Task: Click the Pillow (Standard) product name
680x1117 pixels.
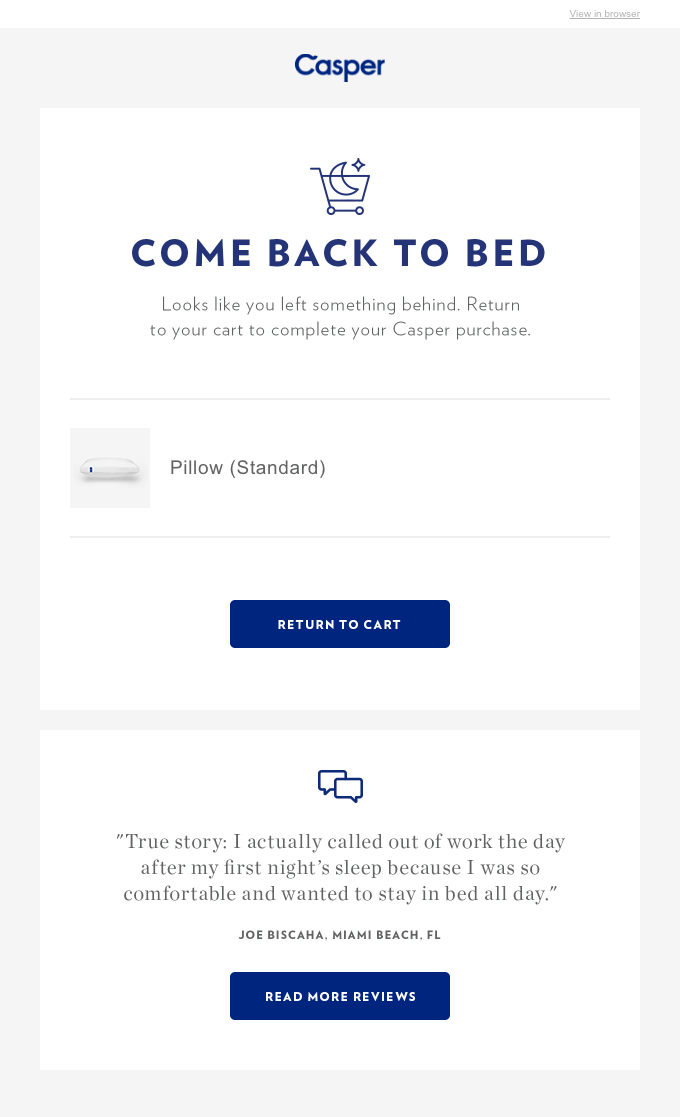Action: 248,468
